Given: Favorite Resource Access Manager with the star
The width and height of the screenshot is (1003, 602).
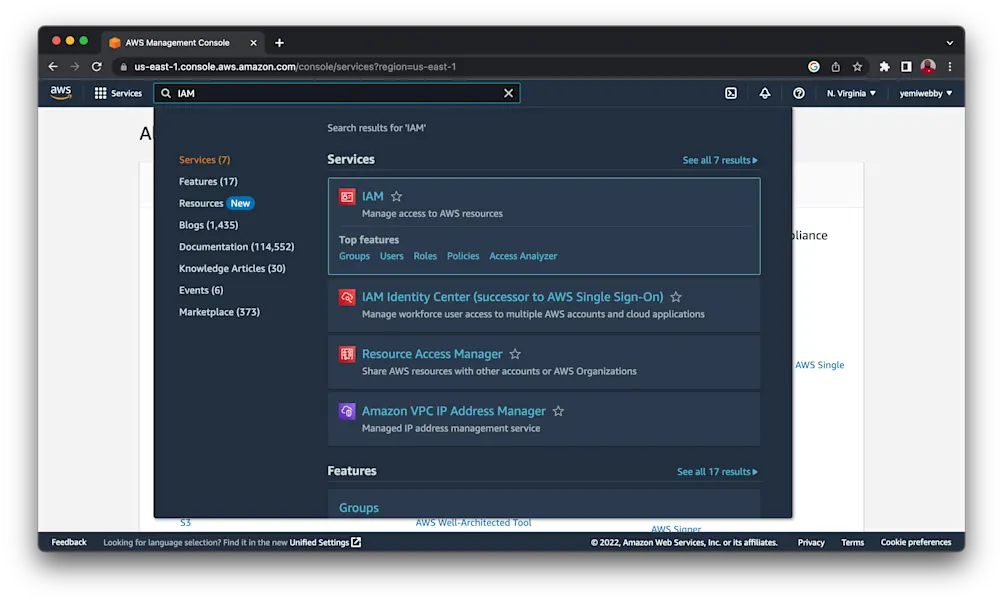Looking at the screenshot, I should 515,353.
